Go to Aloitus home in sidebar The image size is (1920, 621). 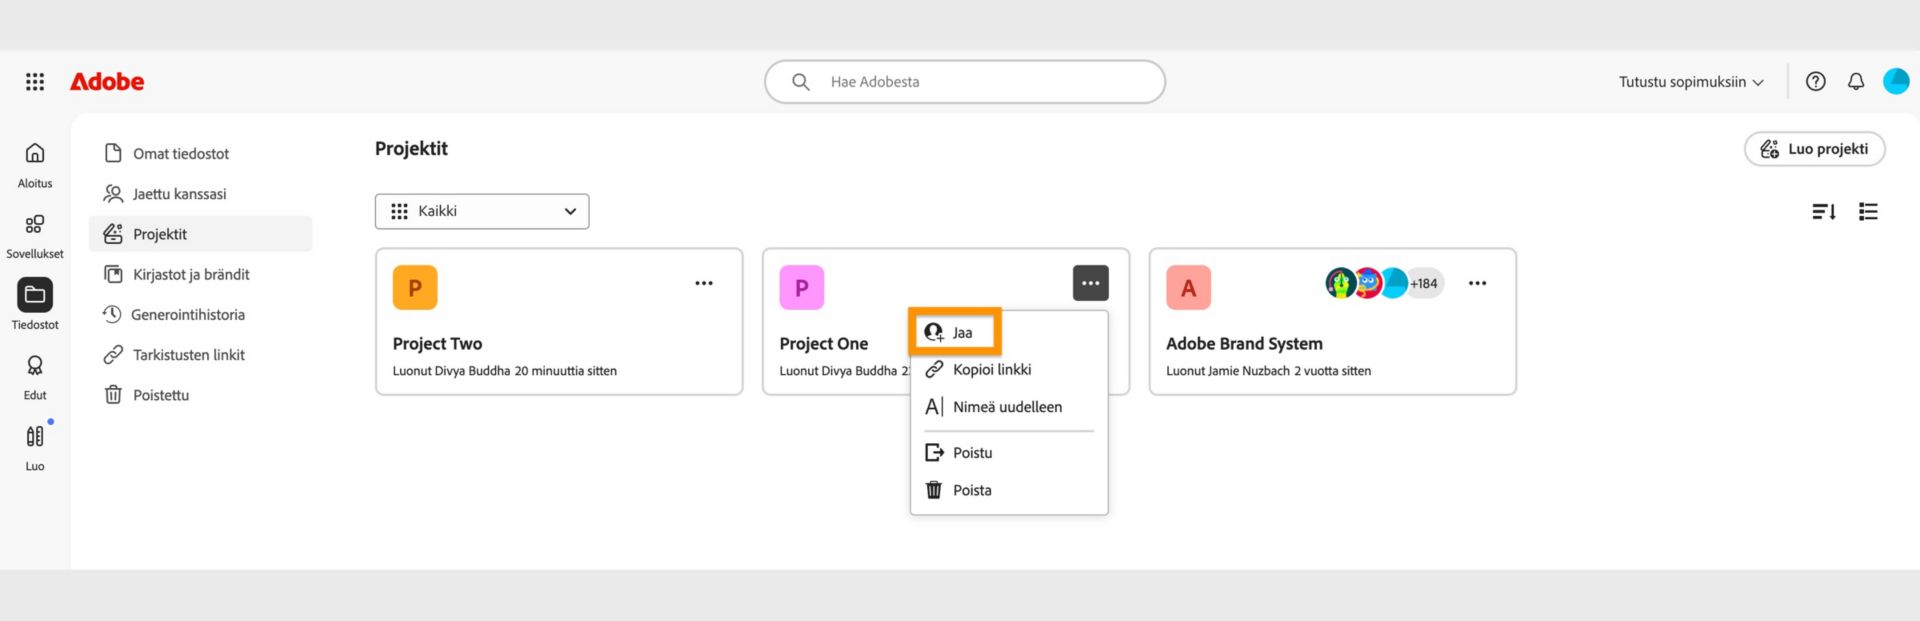coord(35,165)
